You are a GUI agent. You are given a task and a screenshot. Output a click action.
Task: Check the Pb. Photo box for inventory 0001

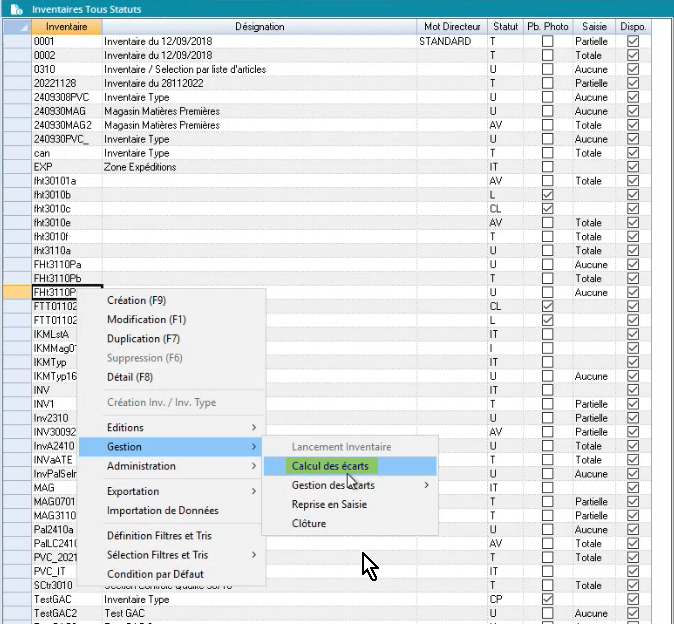[x=547, y=42]
